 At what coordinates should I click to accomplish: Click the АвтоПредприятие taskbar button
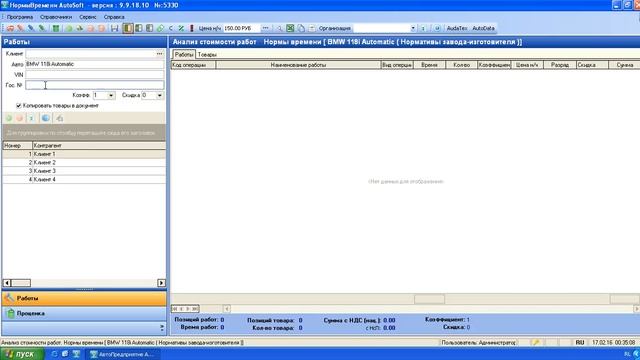coord(123,354)
